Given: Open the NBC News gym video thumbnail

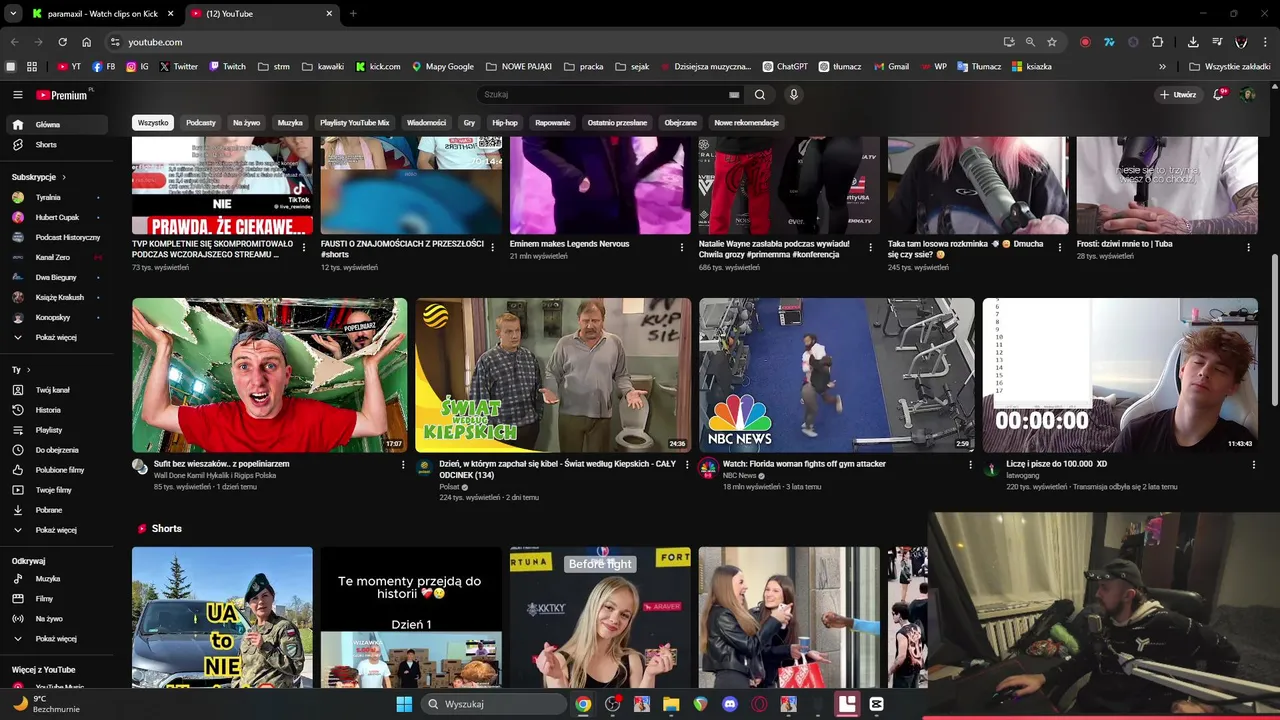Looking at the screenshot, I should click(837, 375).
